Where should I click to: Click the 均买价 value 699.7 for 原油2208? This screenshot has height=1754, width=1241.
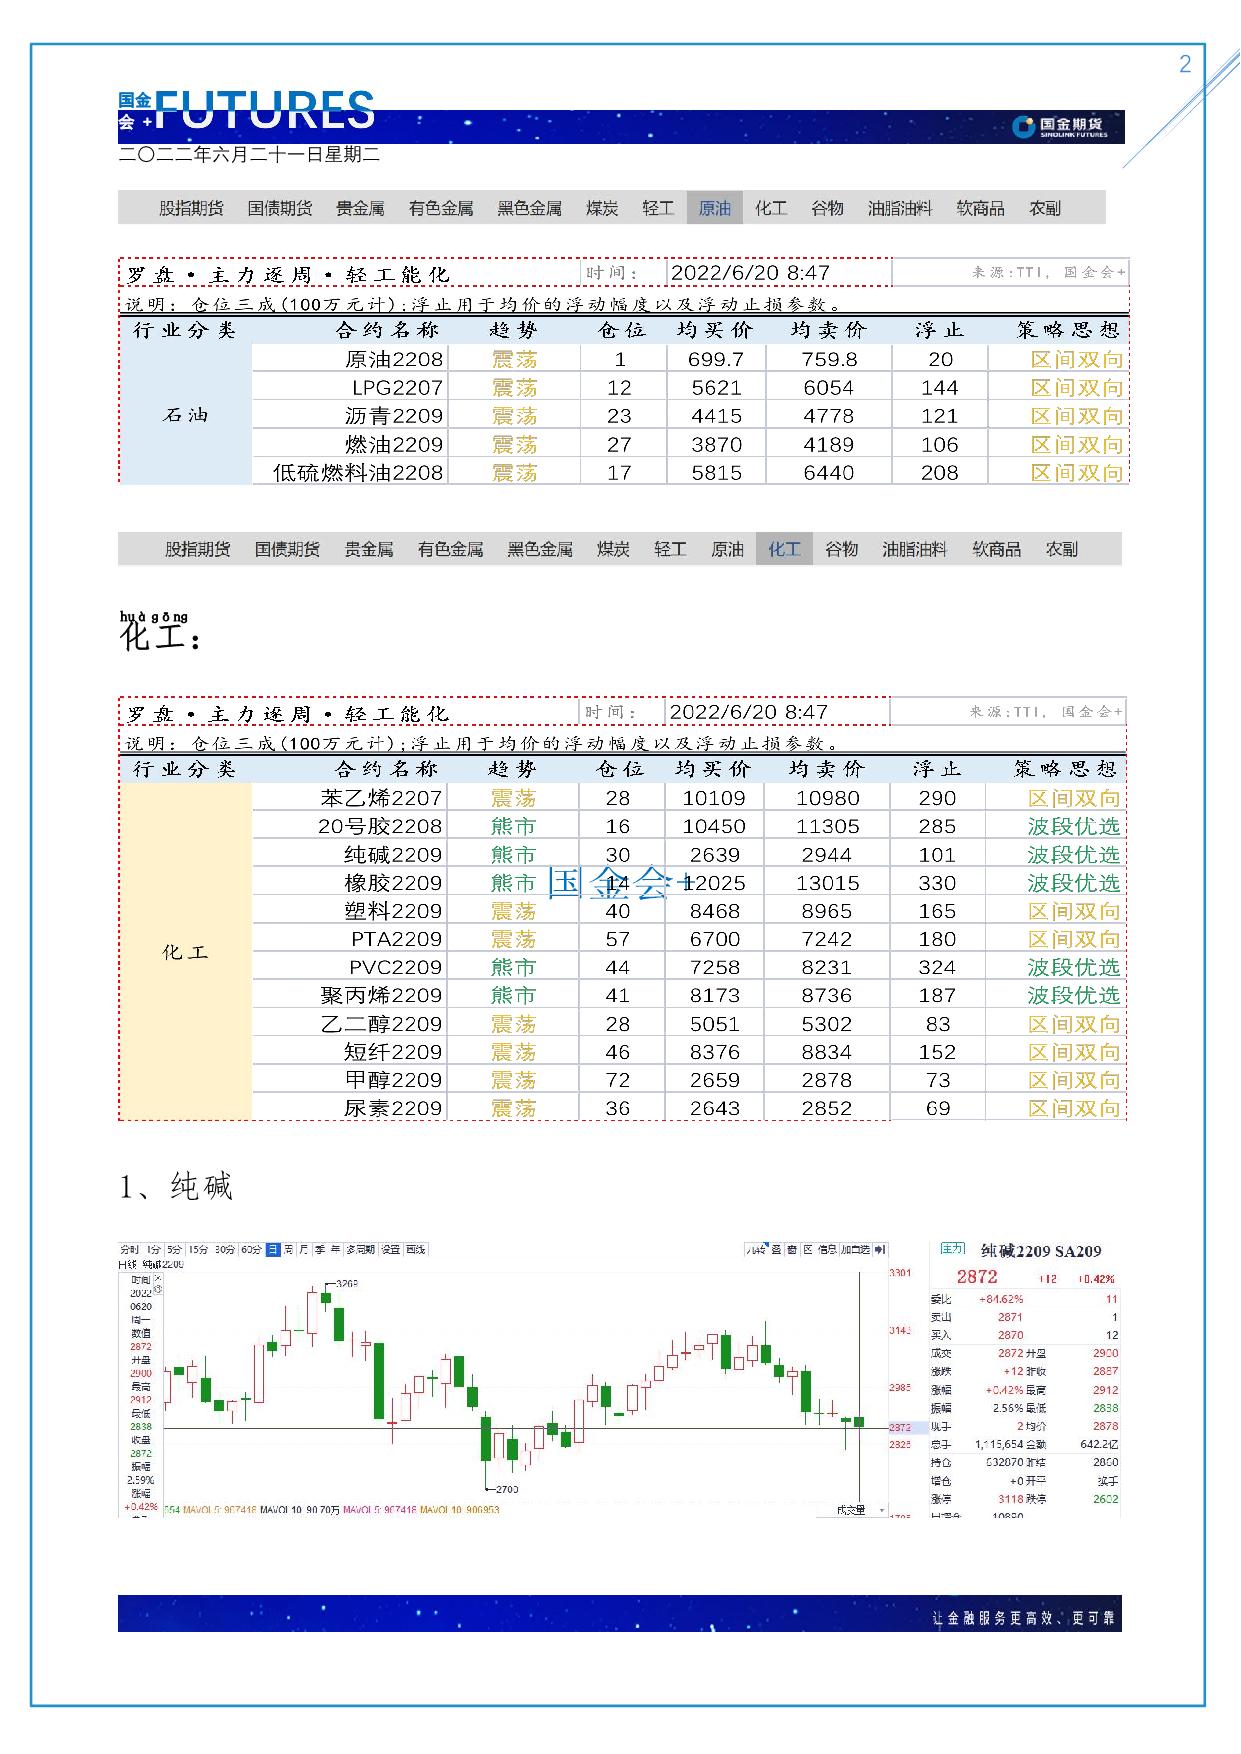716,359
